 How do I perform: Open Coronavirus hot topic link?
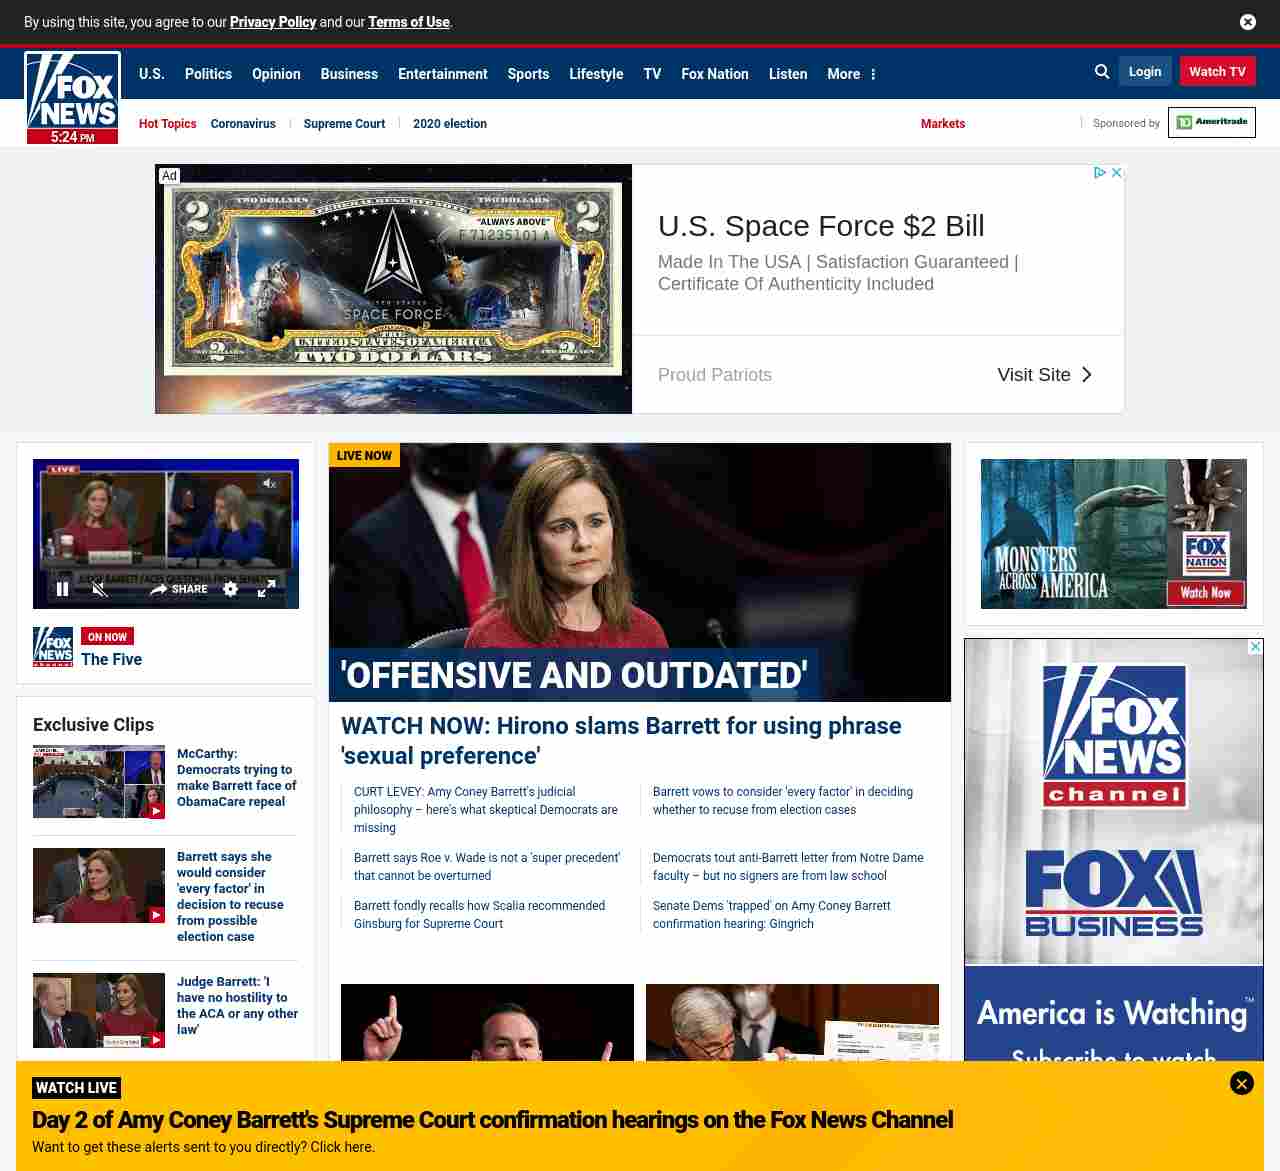tap(243, 124)
